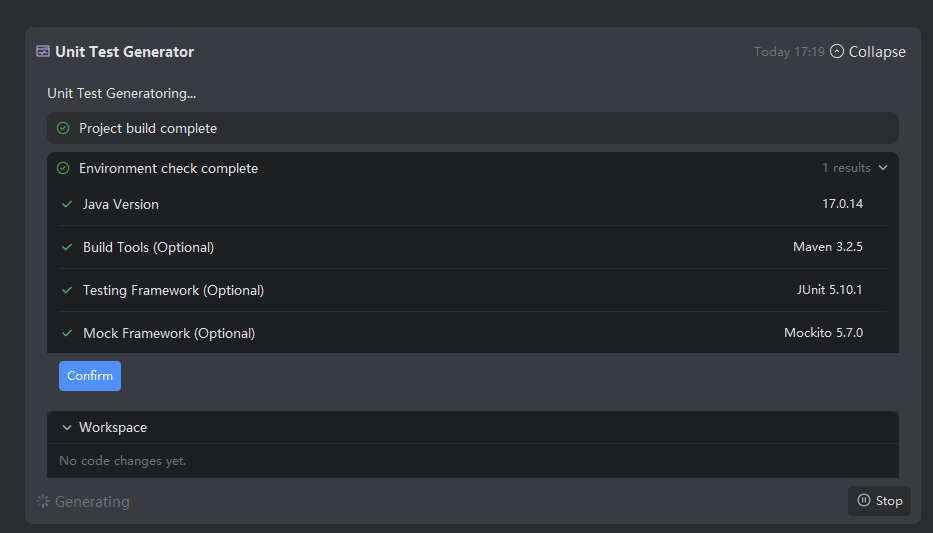Click the Today 17:19 timestamp
933x533 pixels.
click(789, 52)
